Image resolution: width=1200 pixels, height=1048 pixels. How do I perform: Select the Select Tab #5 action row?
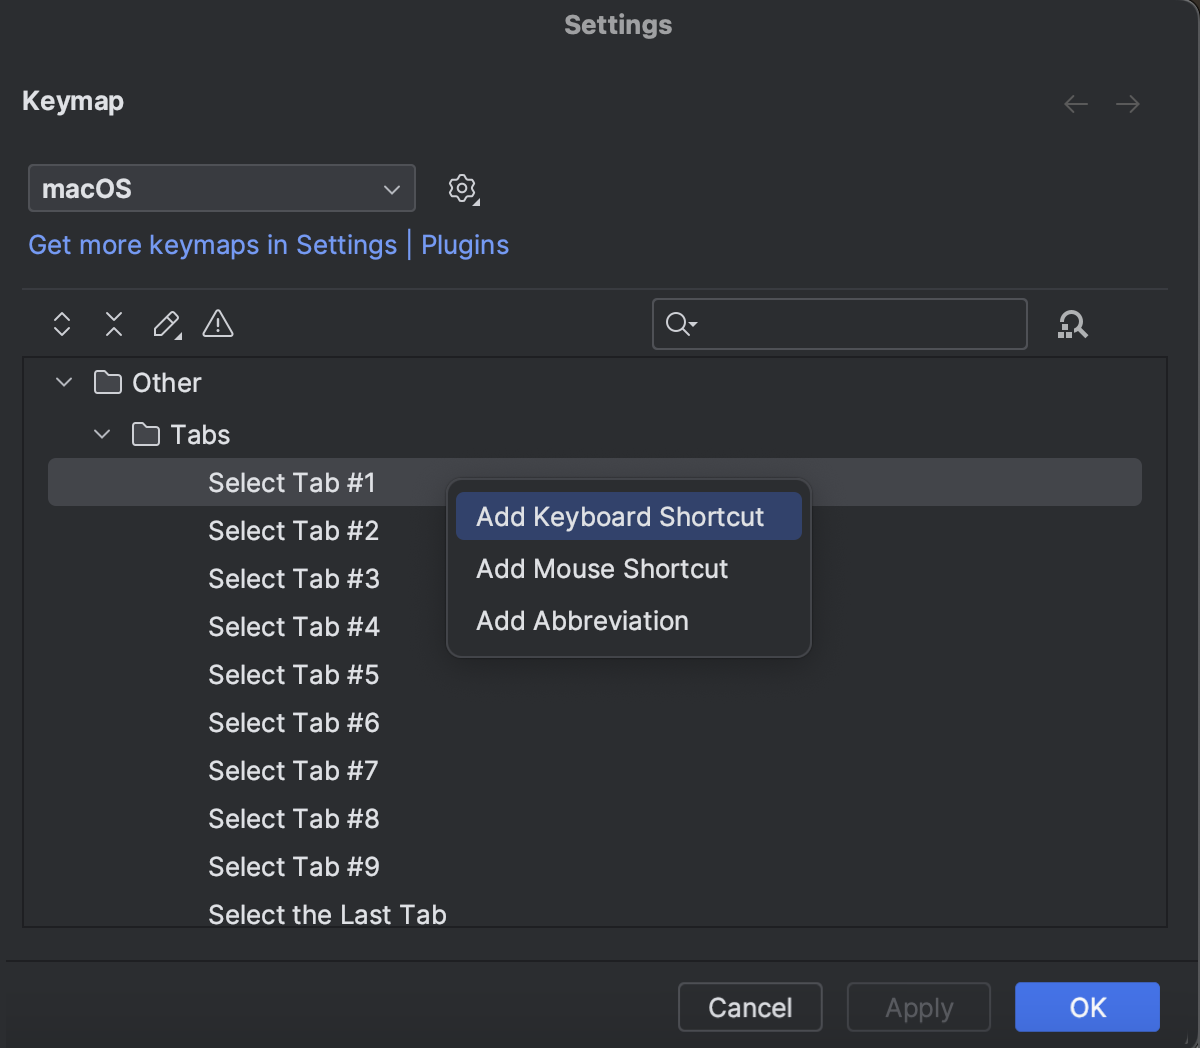pos(293,675)
